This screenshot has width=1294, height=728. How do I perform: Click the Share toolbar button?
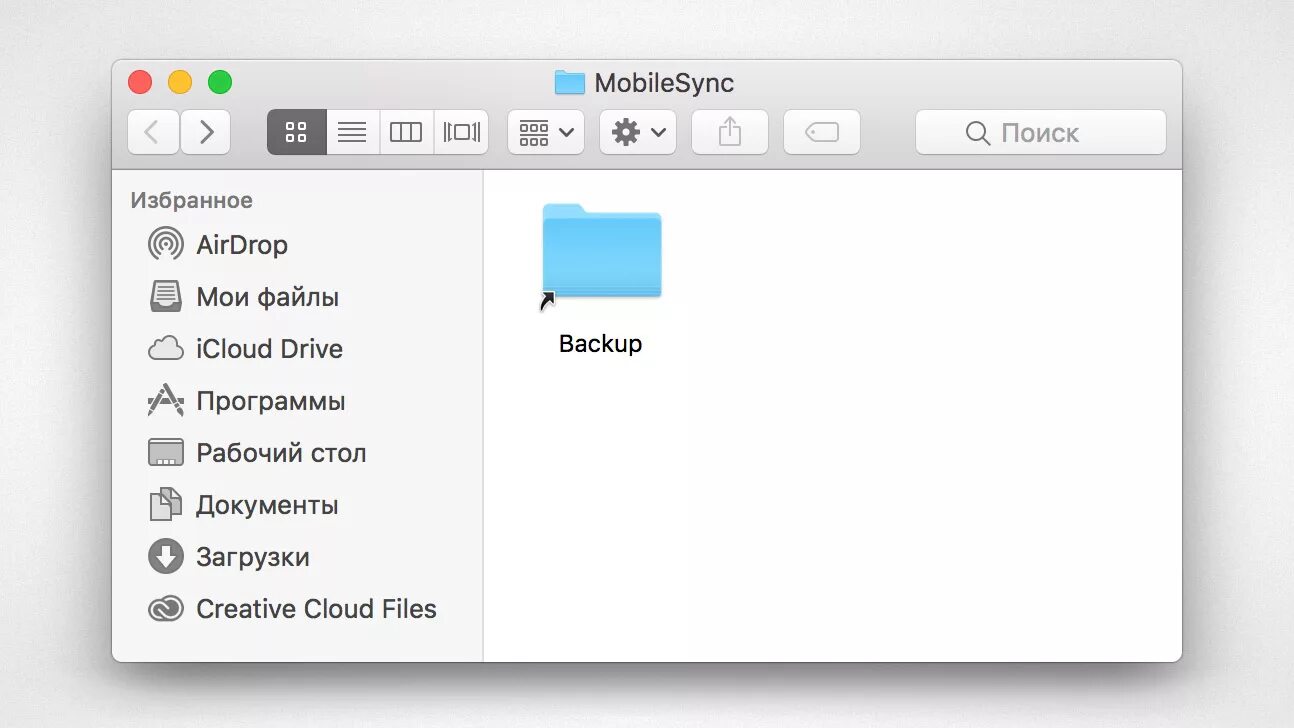coord(730,132)
